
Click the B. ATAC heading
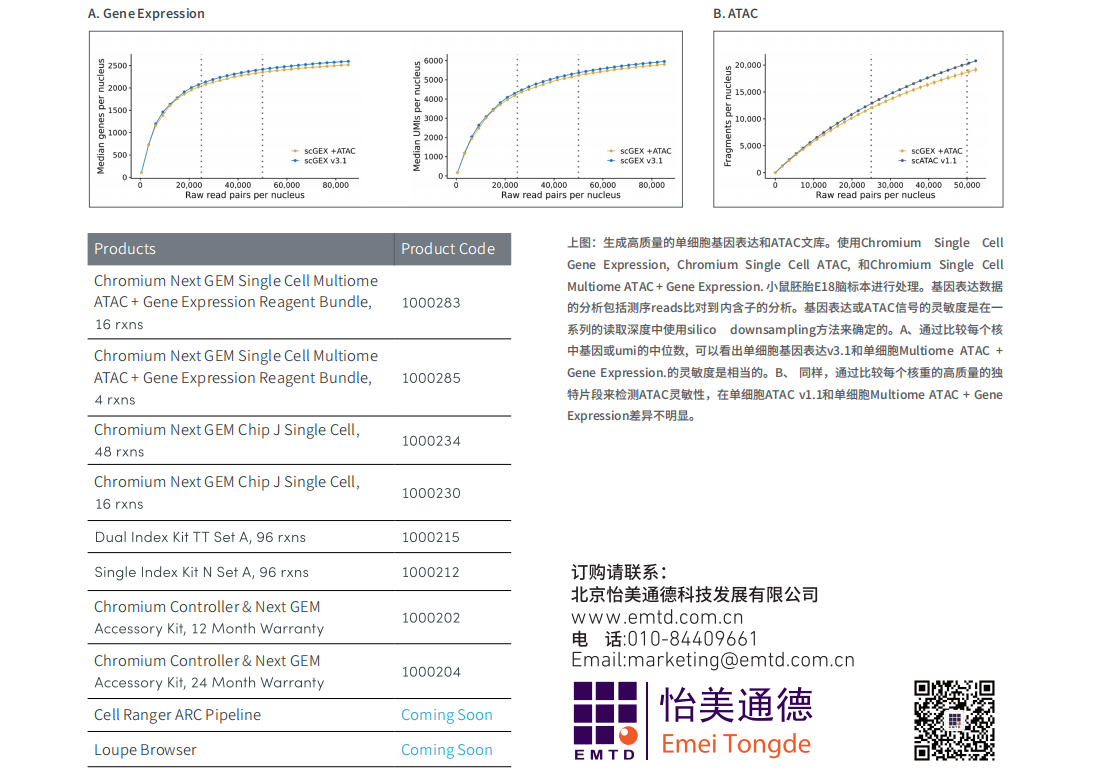[x=735, y=14]
